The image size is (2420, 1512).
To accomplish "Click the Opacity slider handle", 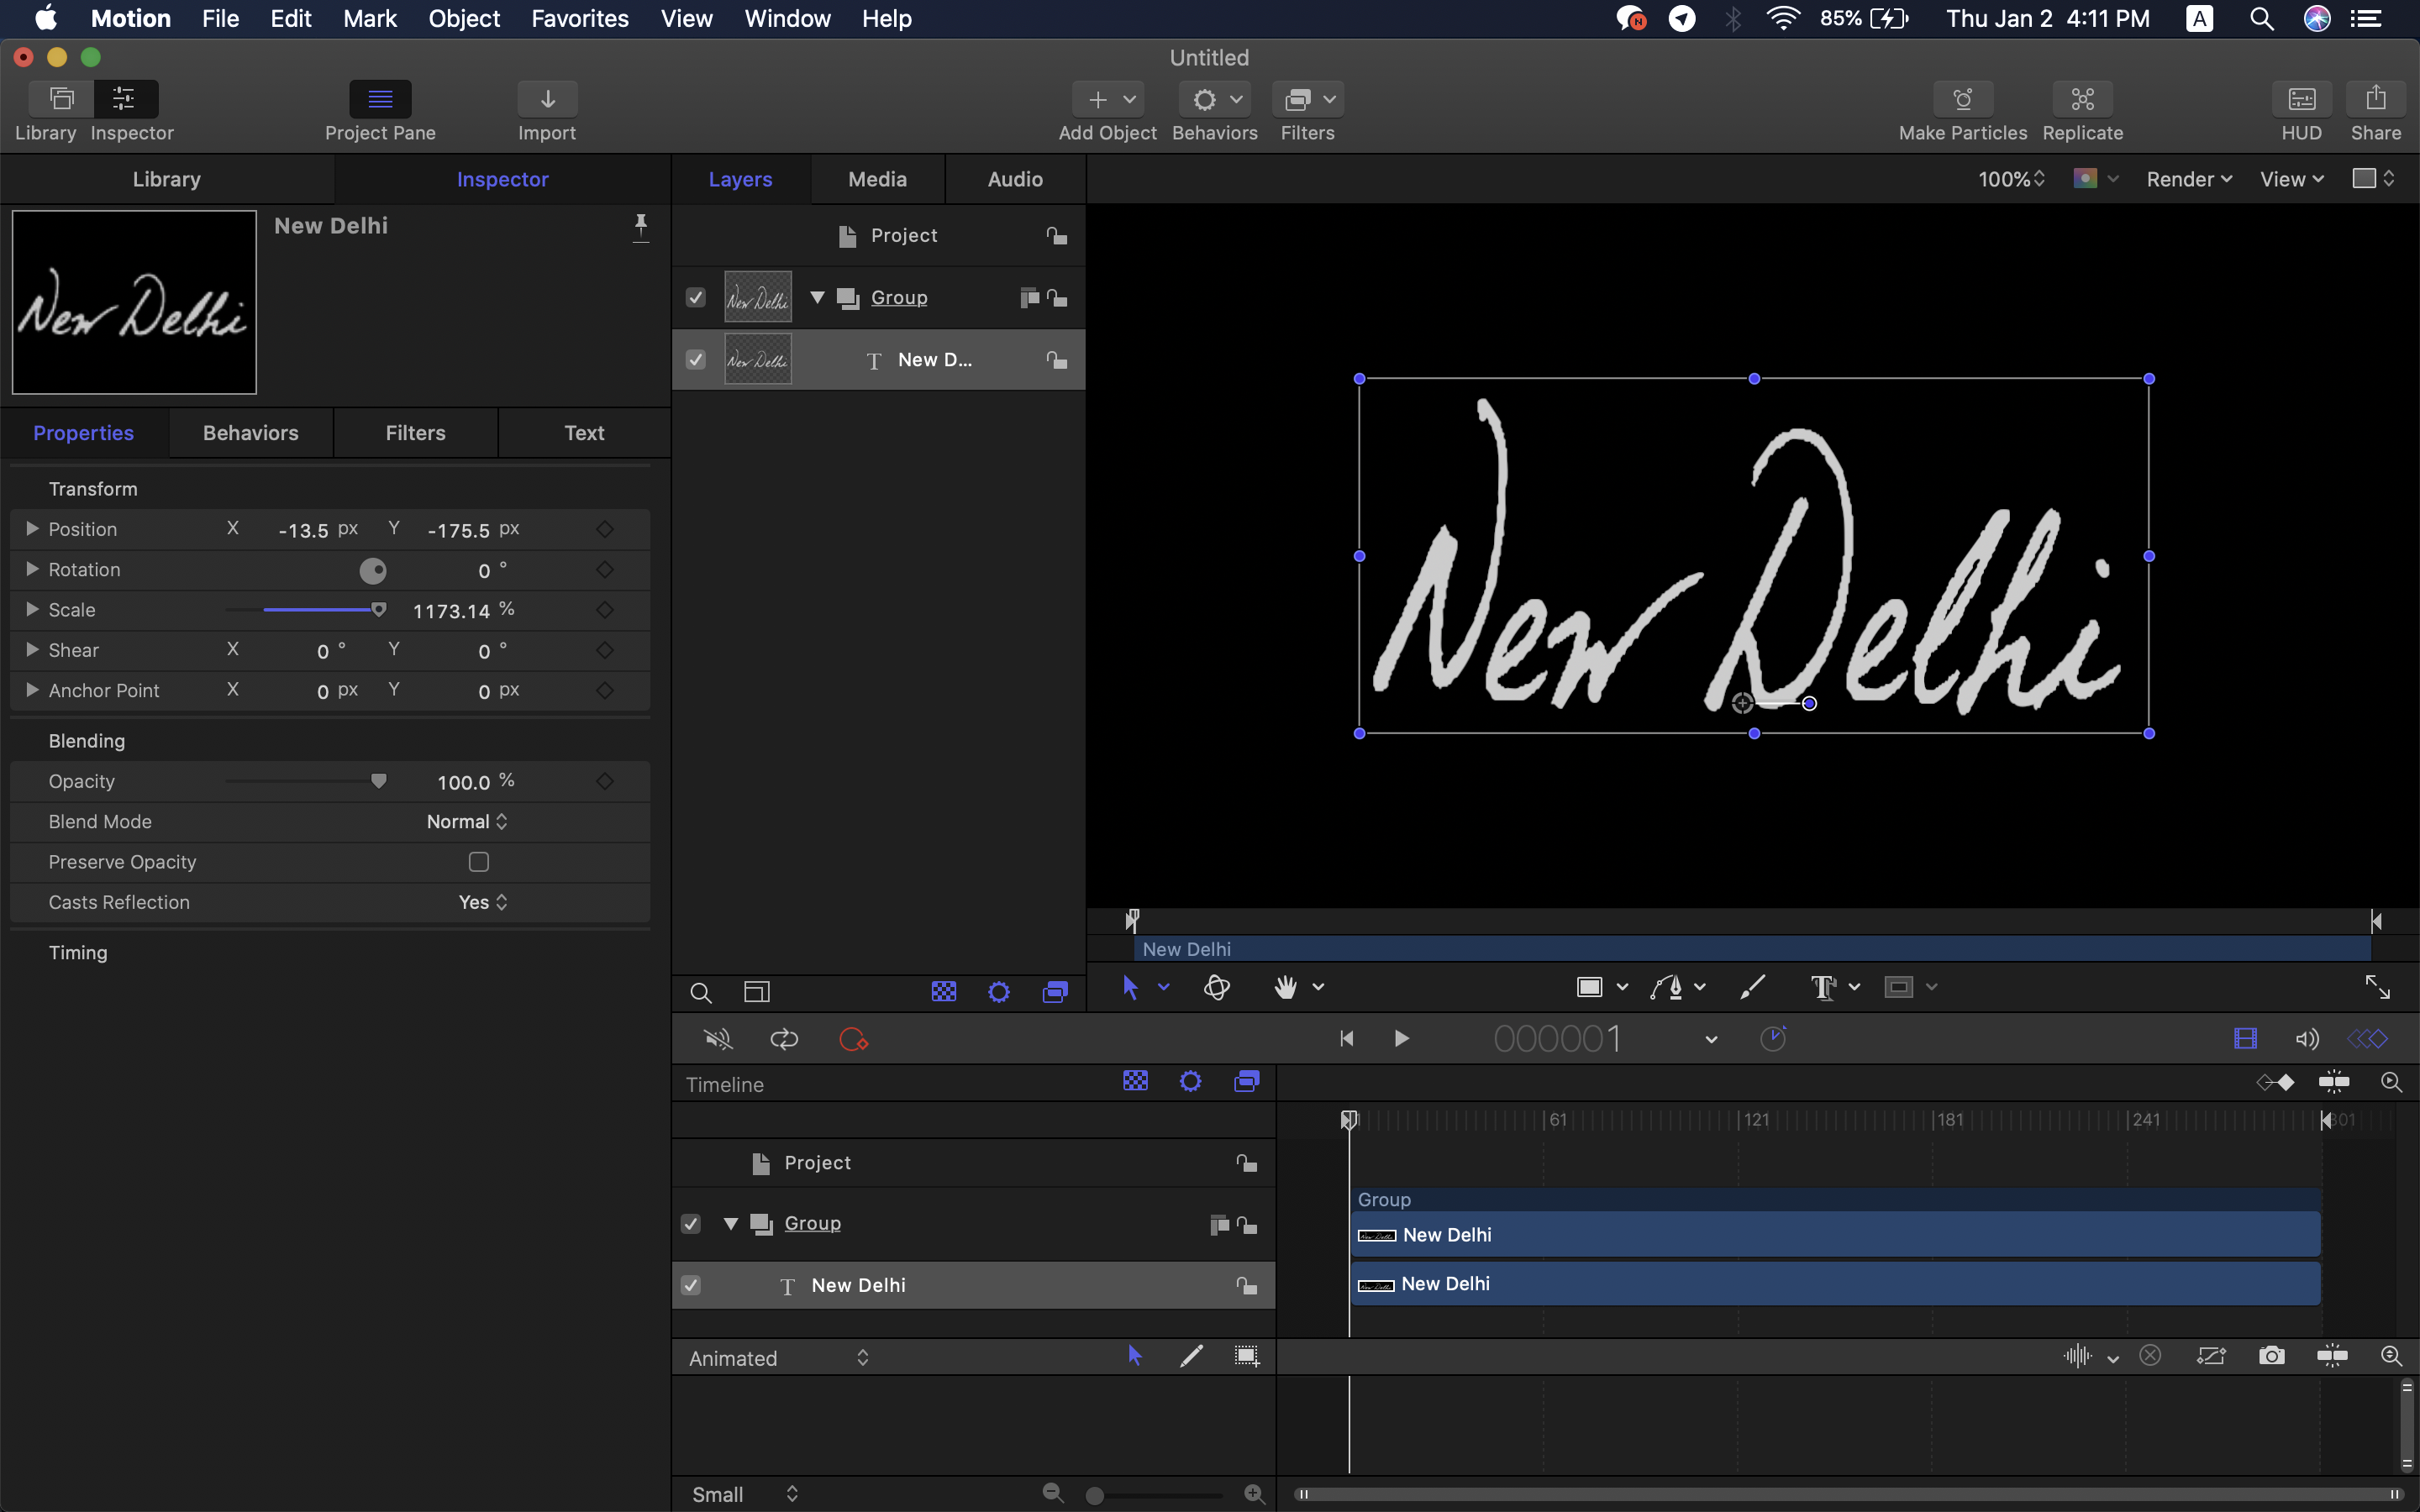I will [378, 781].
